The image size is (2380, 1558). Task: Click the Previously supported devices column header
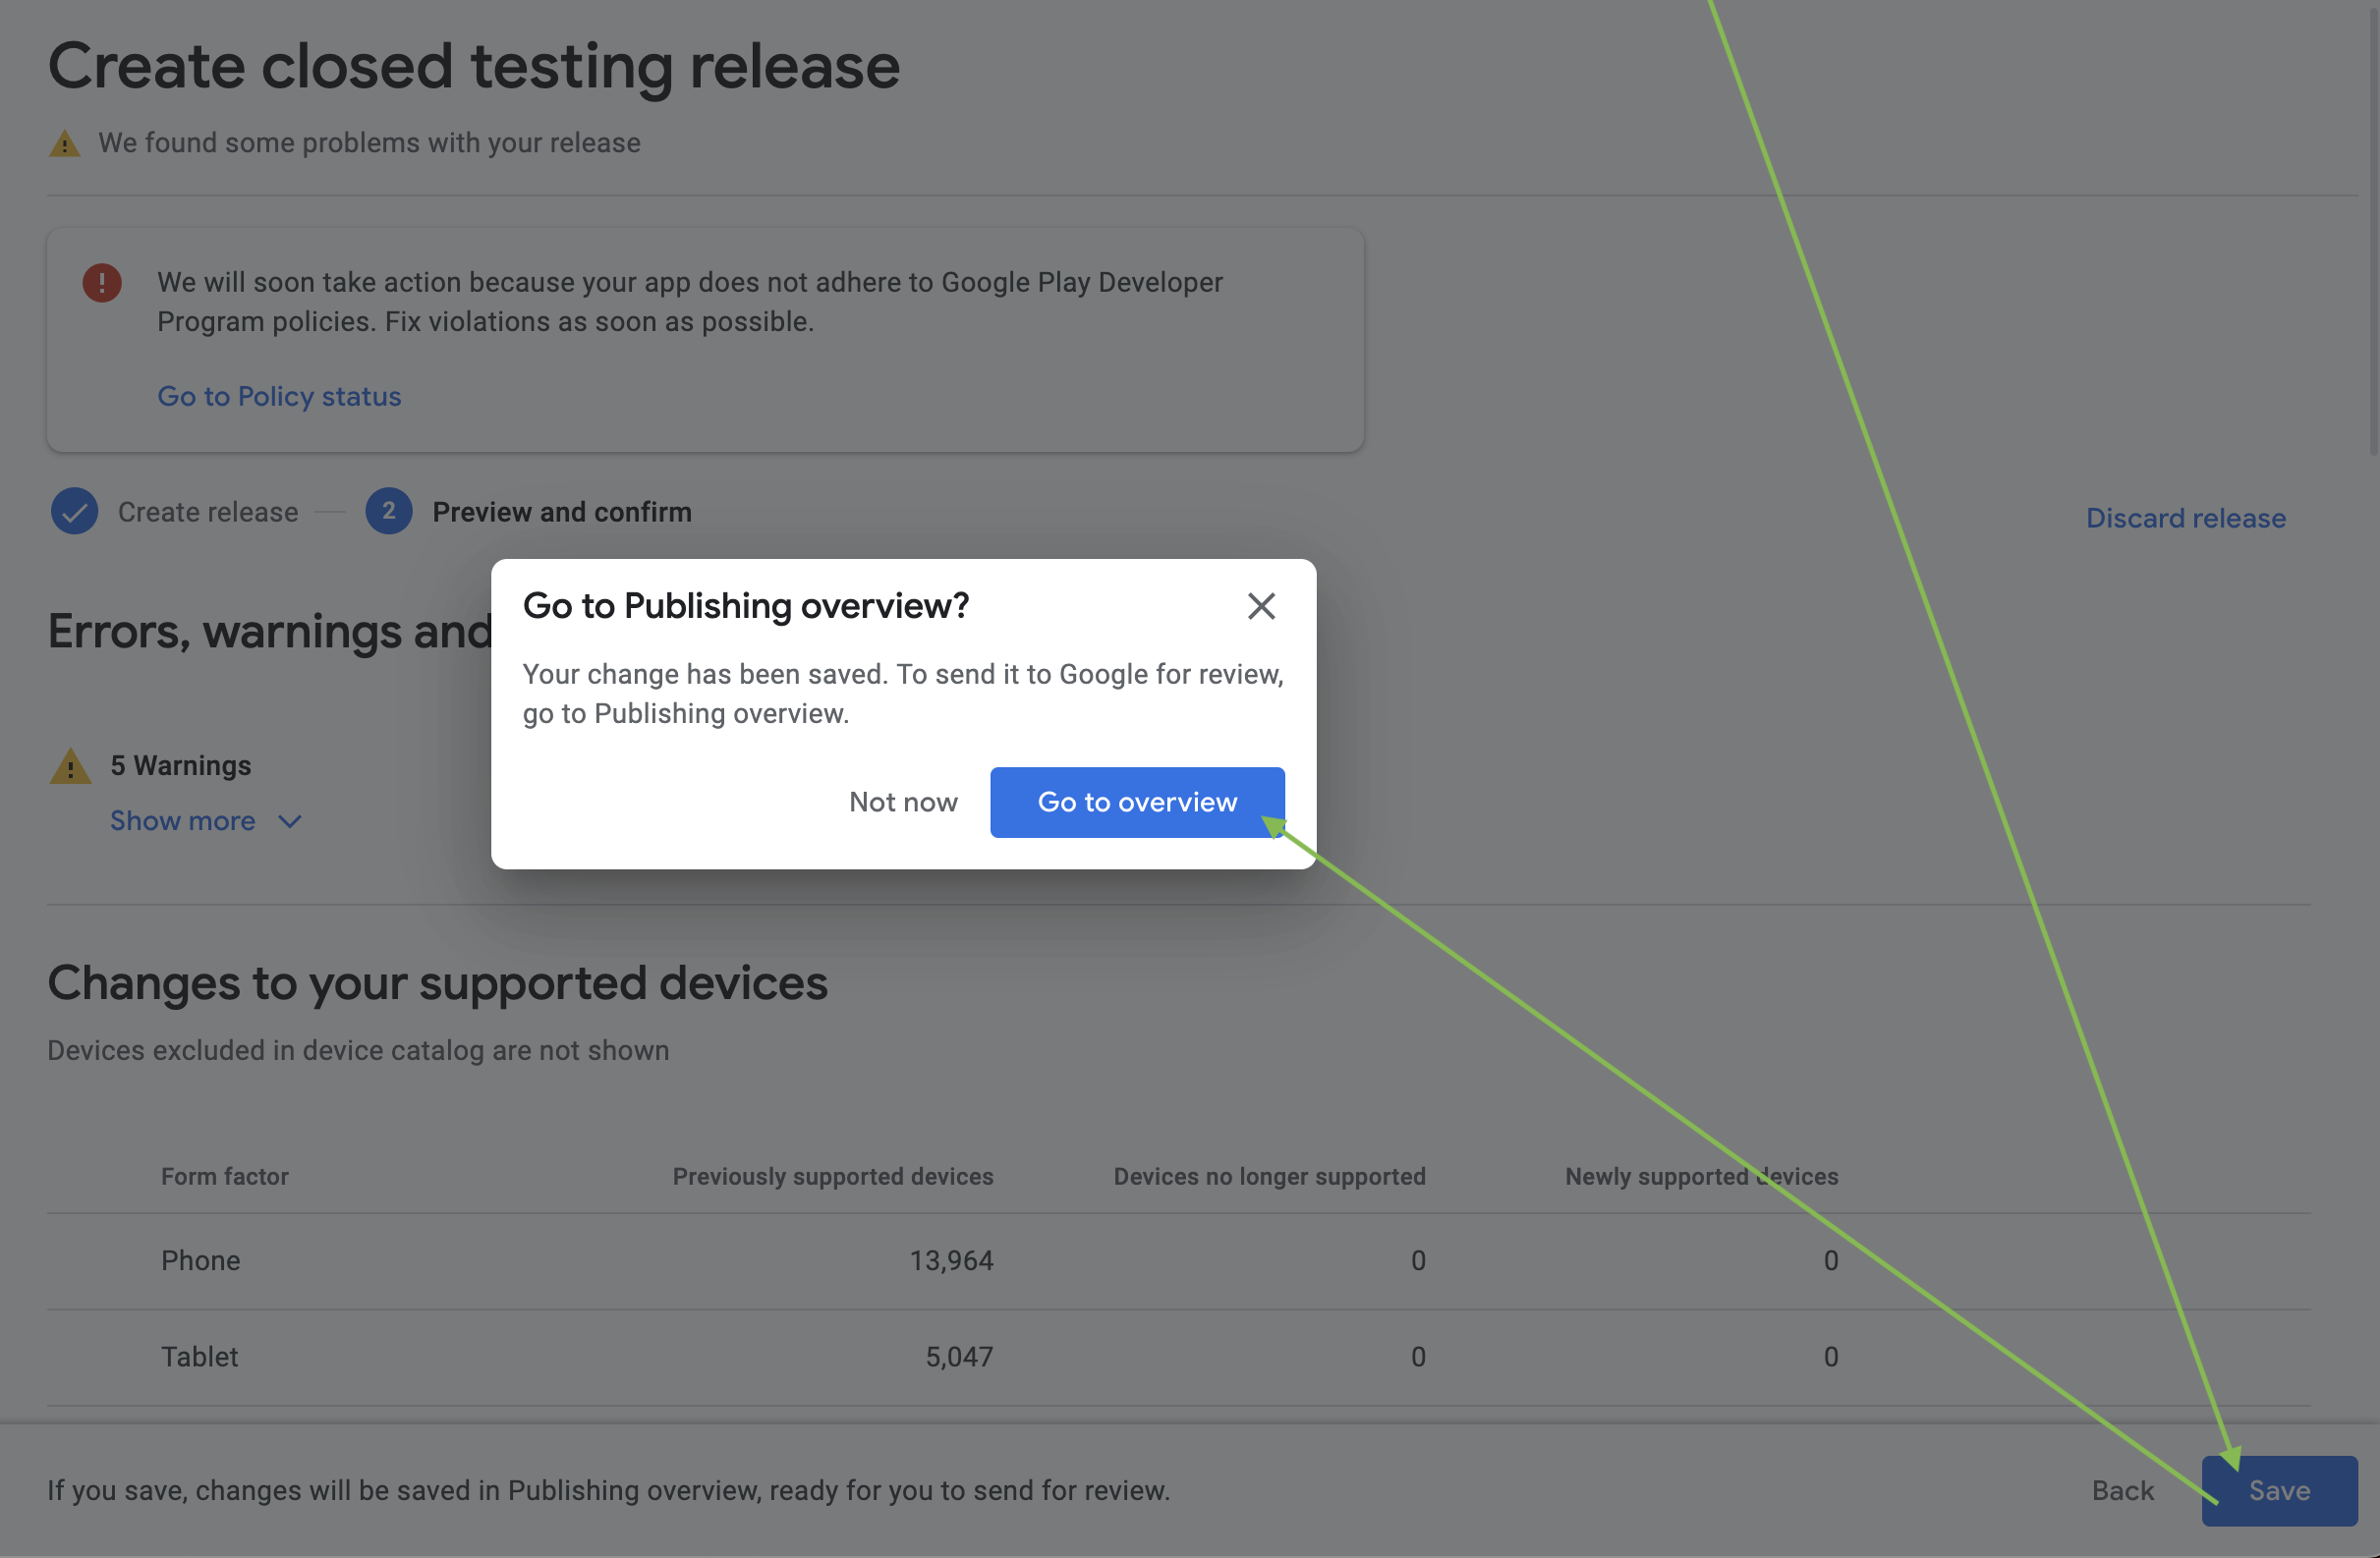[832, 1176]
